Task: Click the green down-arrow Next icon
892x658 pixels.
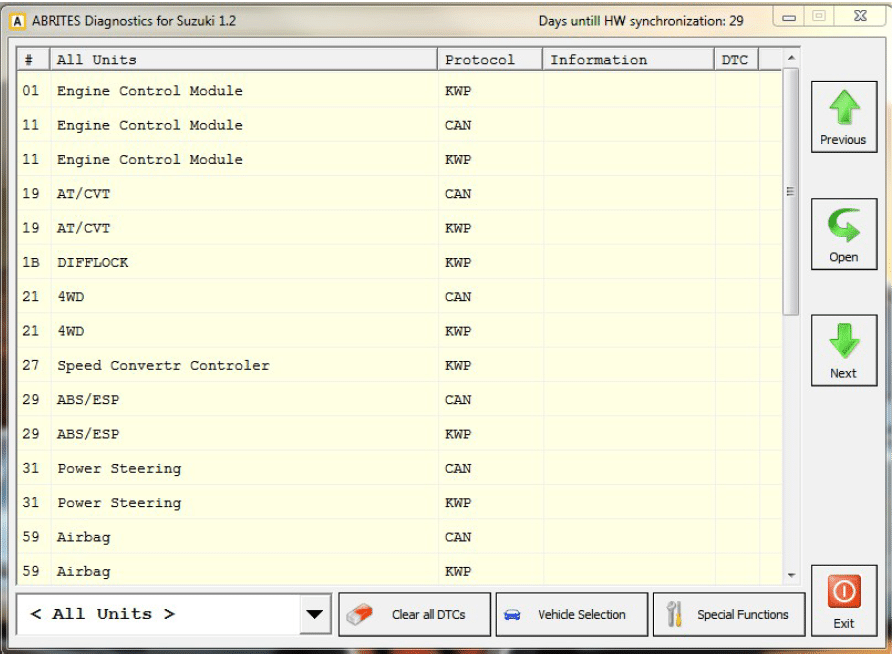Action: click(844, 342)
